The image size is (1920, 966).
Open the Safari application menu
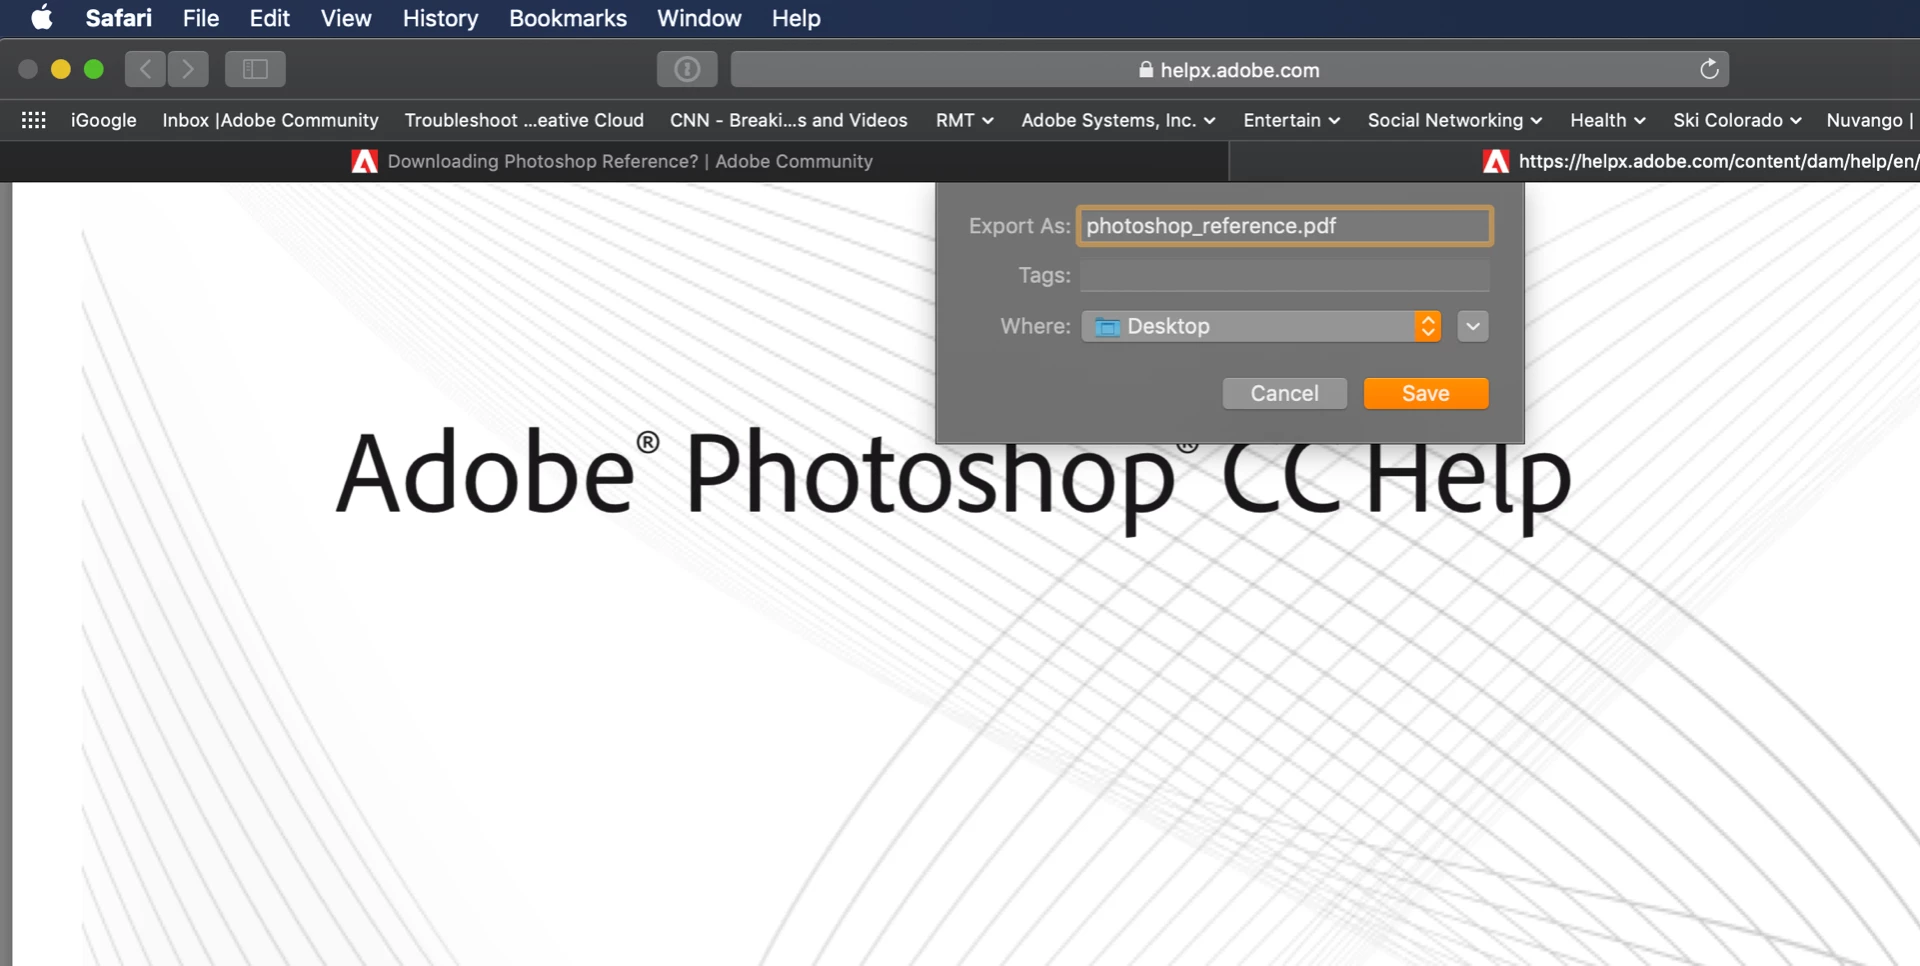point(118,18)
